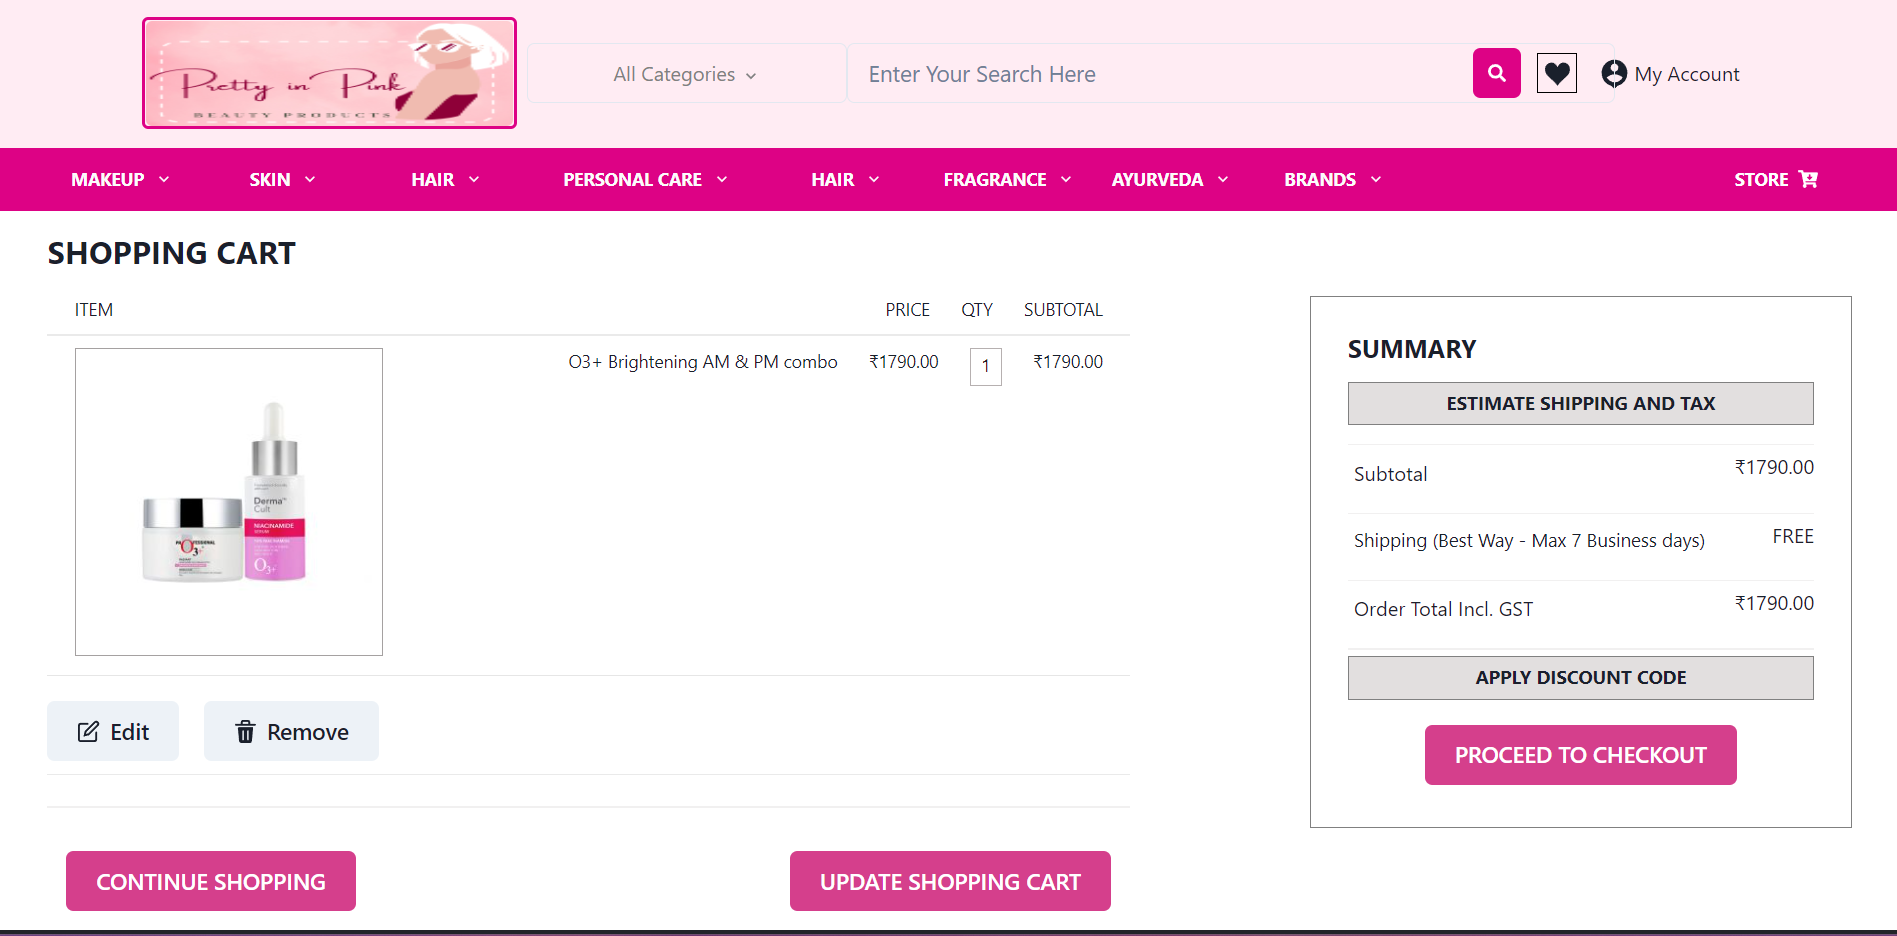
Task: Click the SUMMARY heading
Action: coord(1411,349)
